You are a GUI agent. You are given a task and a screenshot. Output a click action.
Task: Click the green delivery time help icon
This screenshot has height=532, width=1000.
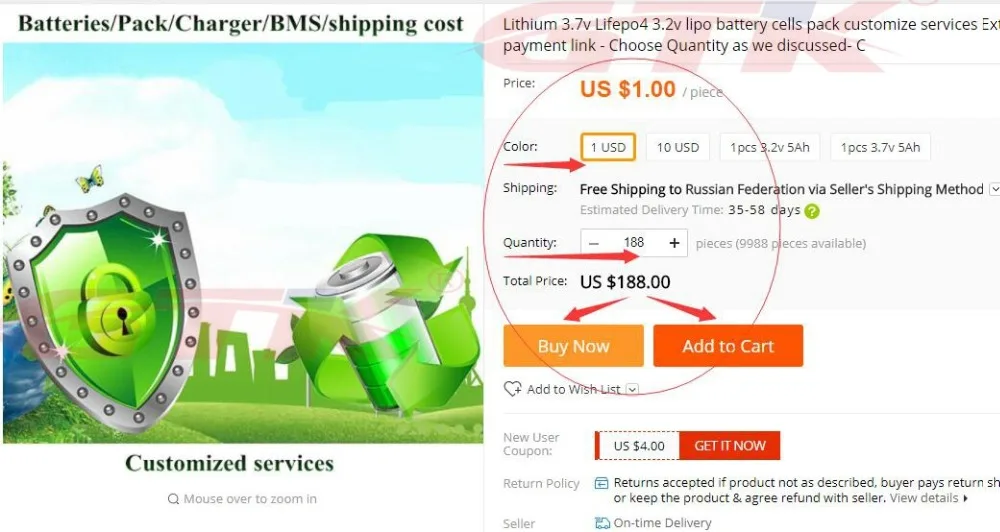coord(811,211)
